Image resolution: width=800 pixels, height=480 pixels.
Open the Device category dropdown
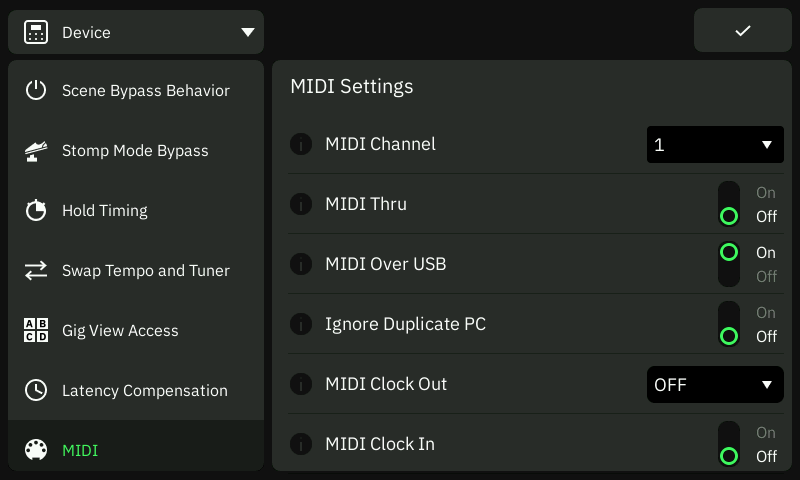136,32
